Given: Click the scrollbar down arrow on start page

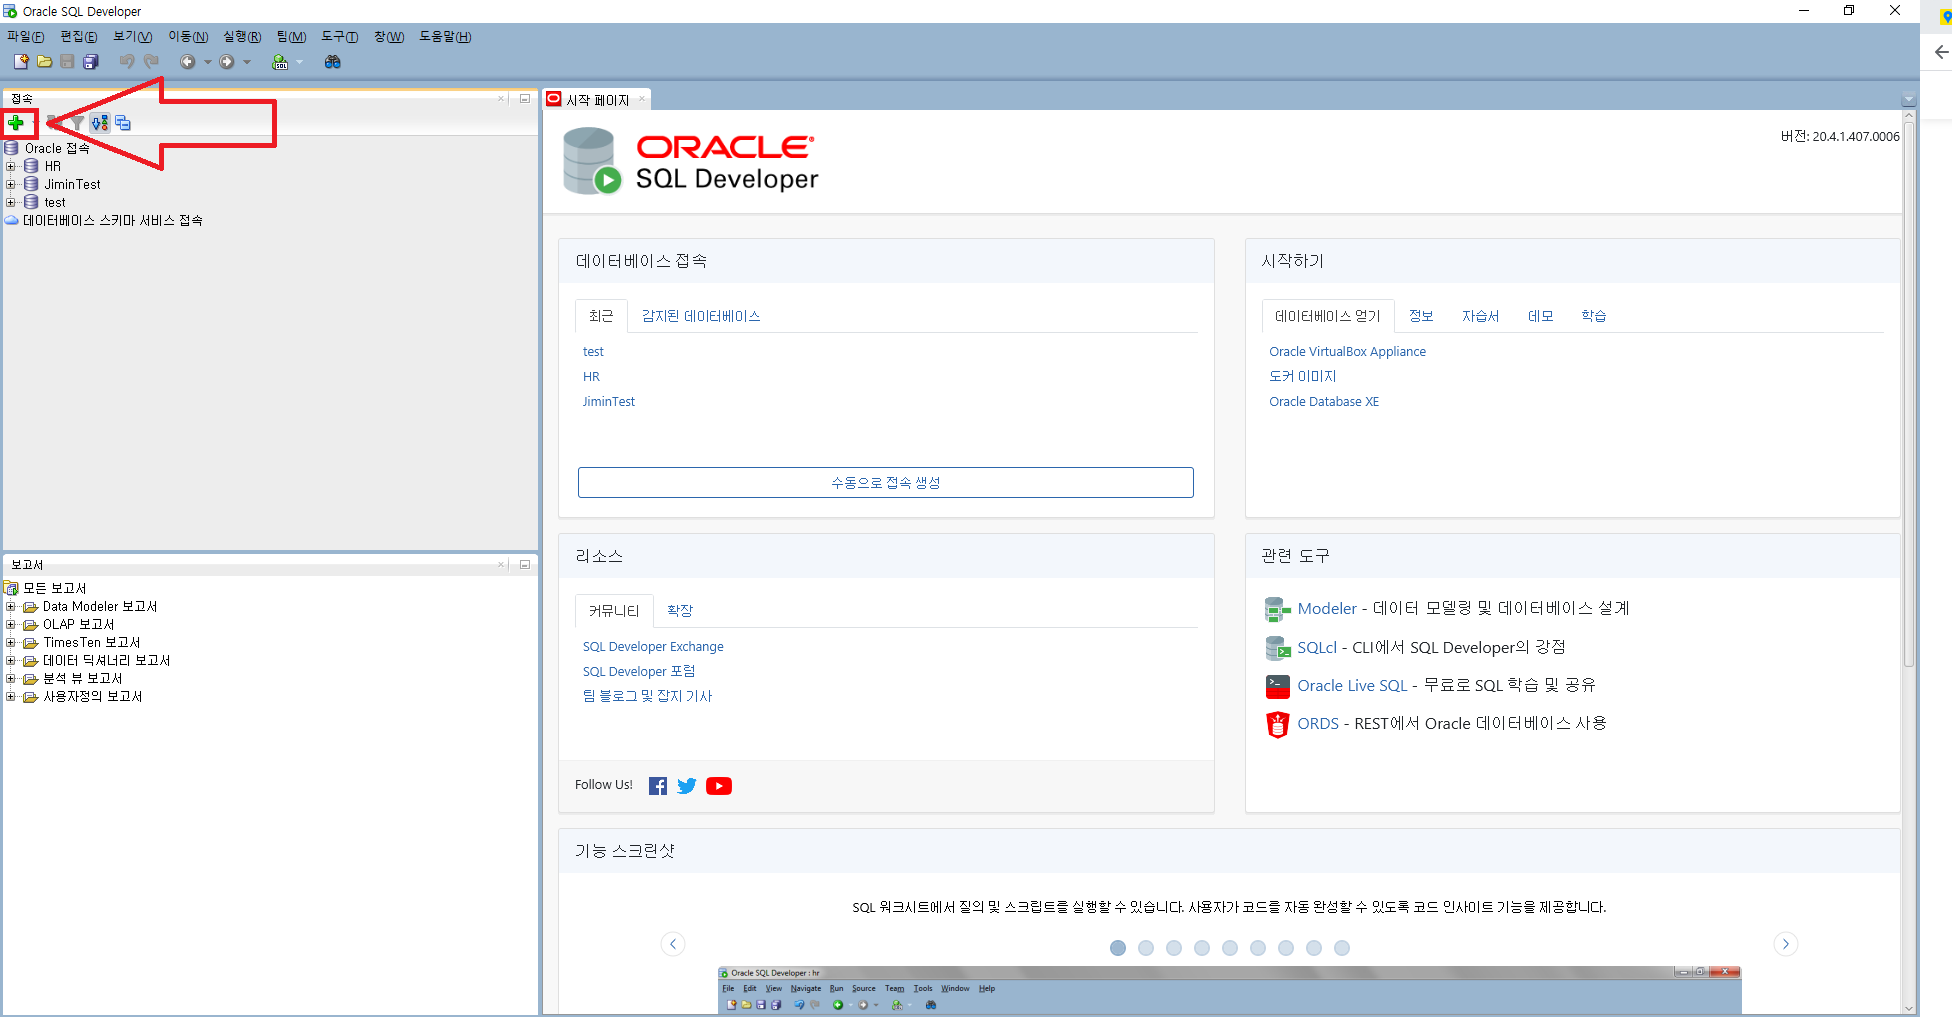Looking at the screenshot, I should click(x=1909, y=1008).
